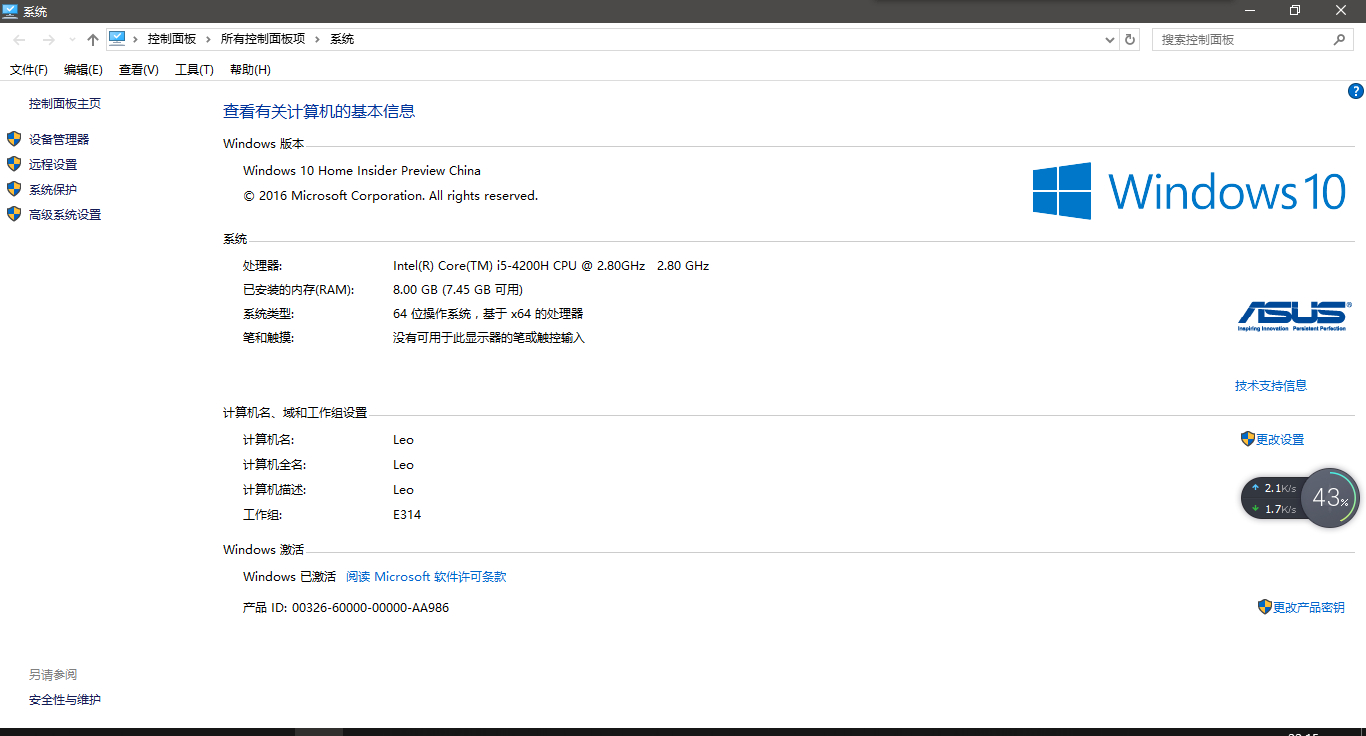Open 系统保护 from the sidebar
The height and width of the screenshot is (736, 1366).
coord(53,190)
